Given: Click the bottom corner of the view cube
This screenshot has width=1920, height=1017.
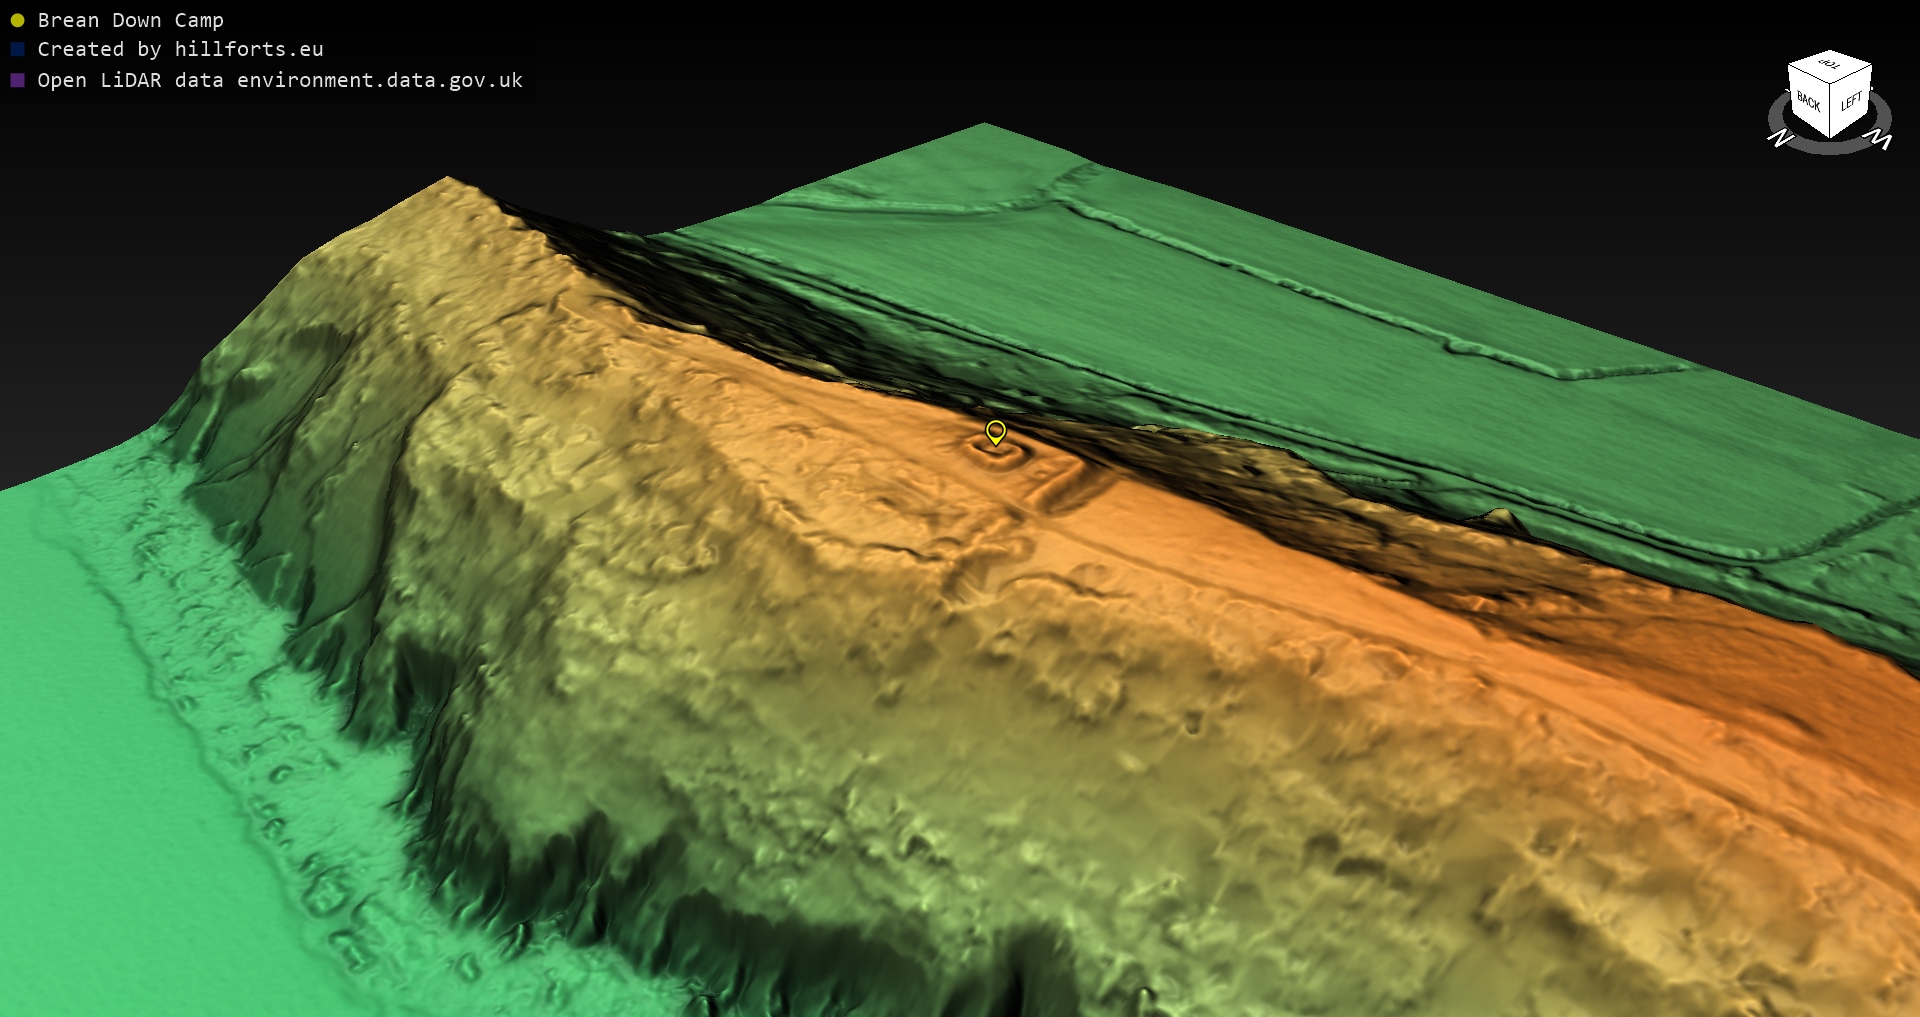Looking at the screenshot, I should click(1830, 136).
